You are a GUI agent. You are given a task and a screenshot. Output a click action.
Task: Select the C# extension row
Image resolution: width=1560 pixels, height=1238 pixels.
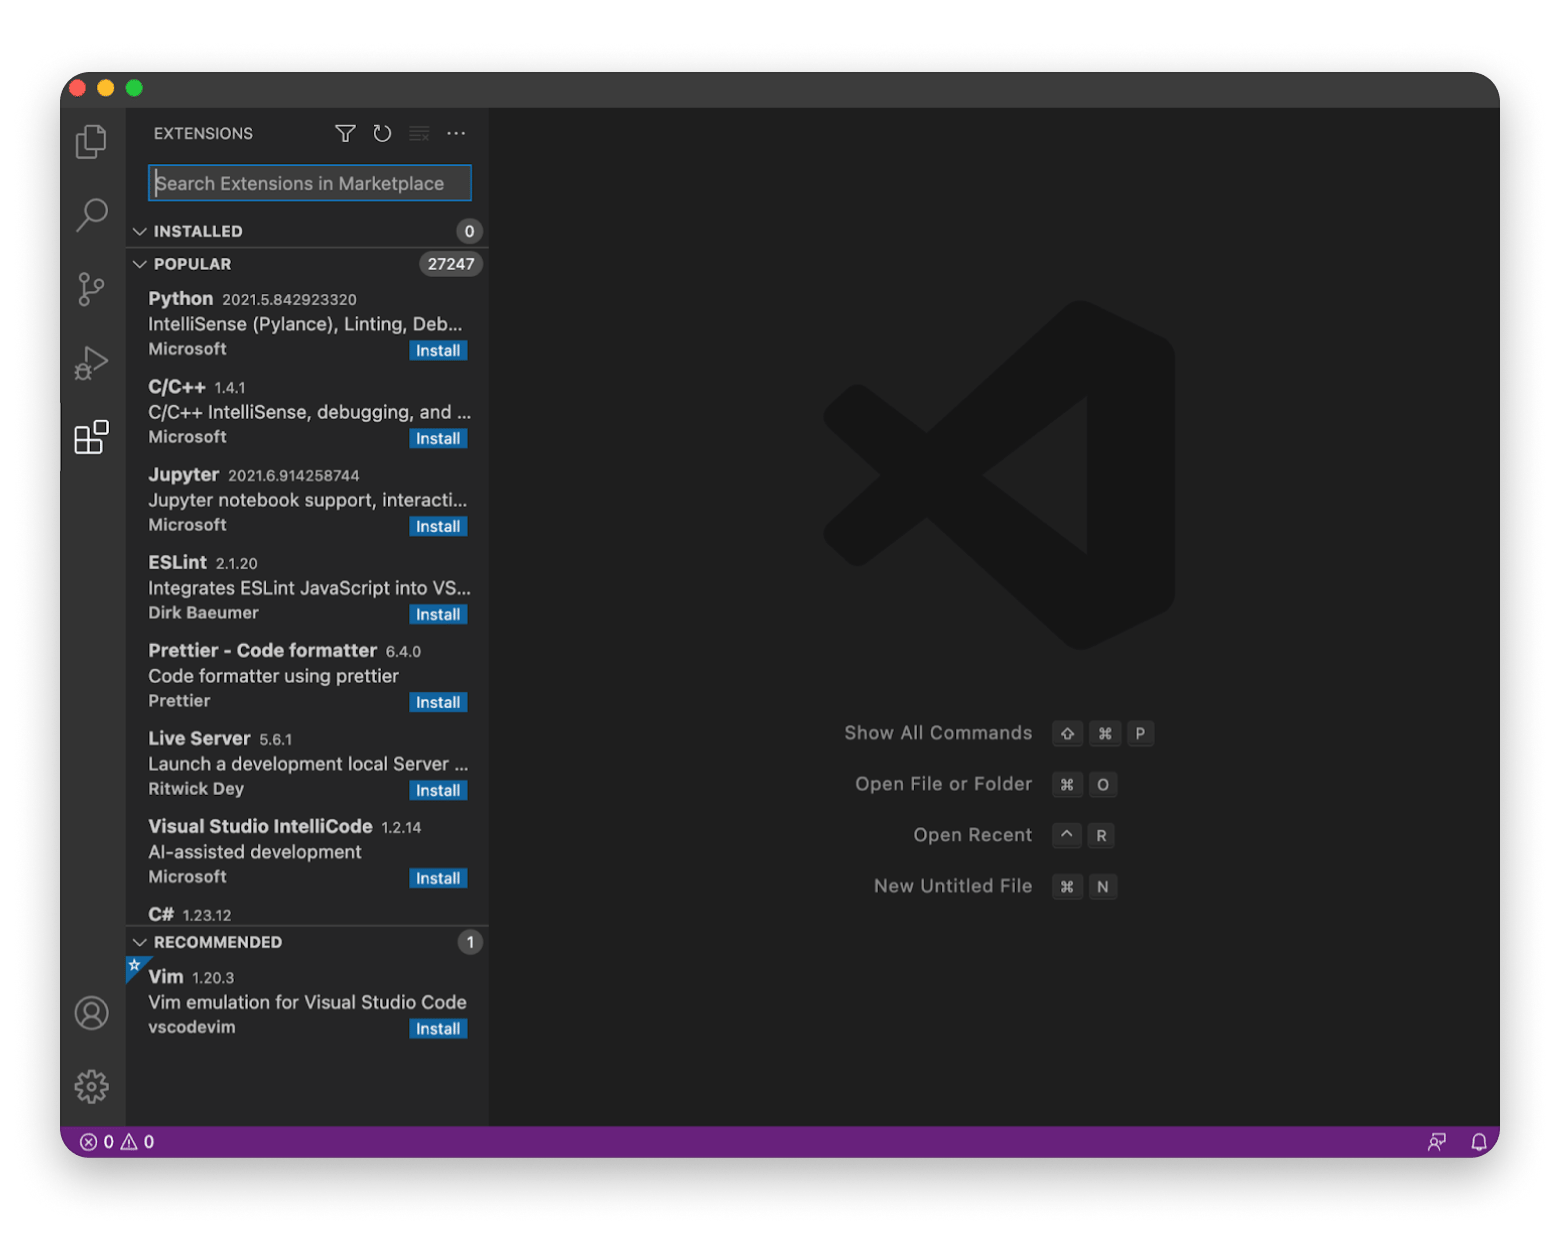click(307, 913)
